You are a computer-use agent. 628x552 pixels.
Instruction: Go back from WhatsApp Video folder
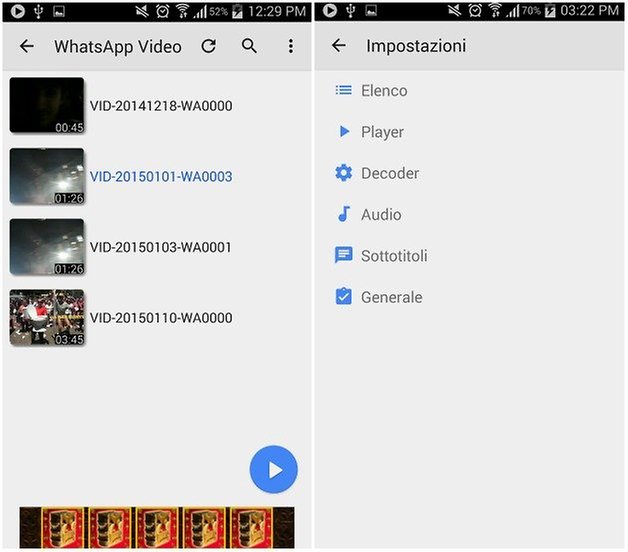(x=27, y=46)
